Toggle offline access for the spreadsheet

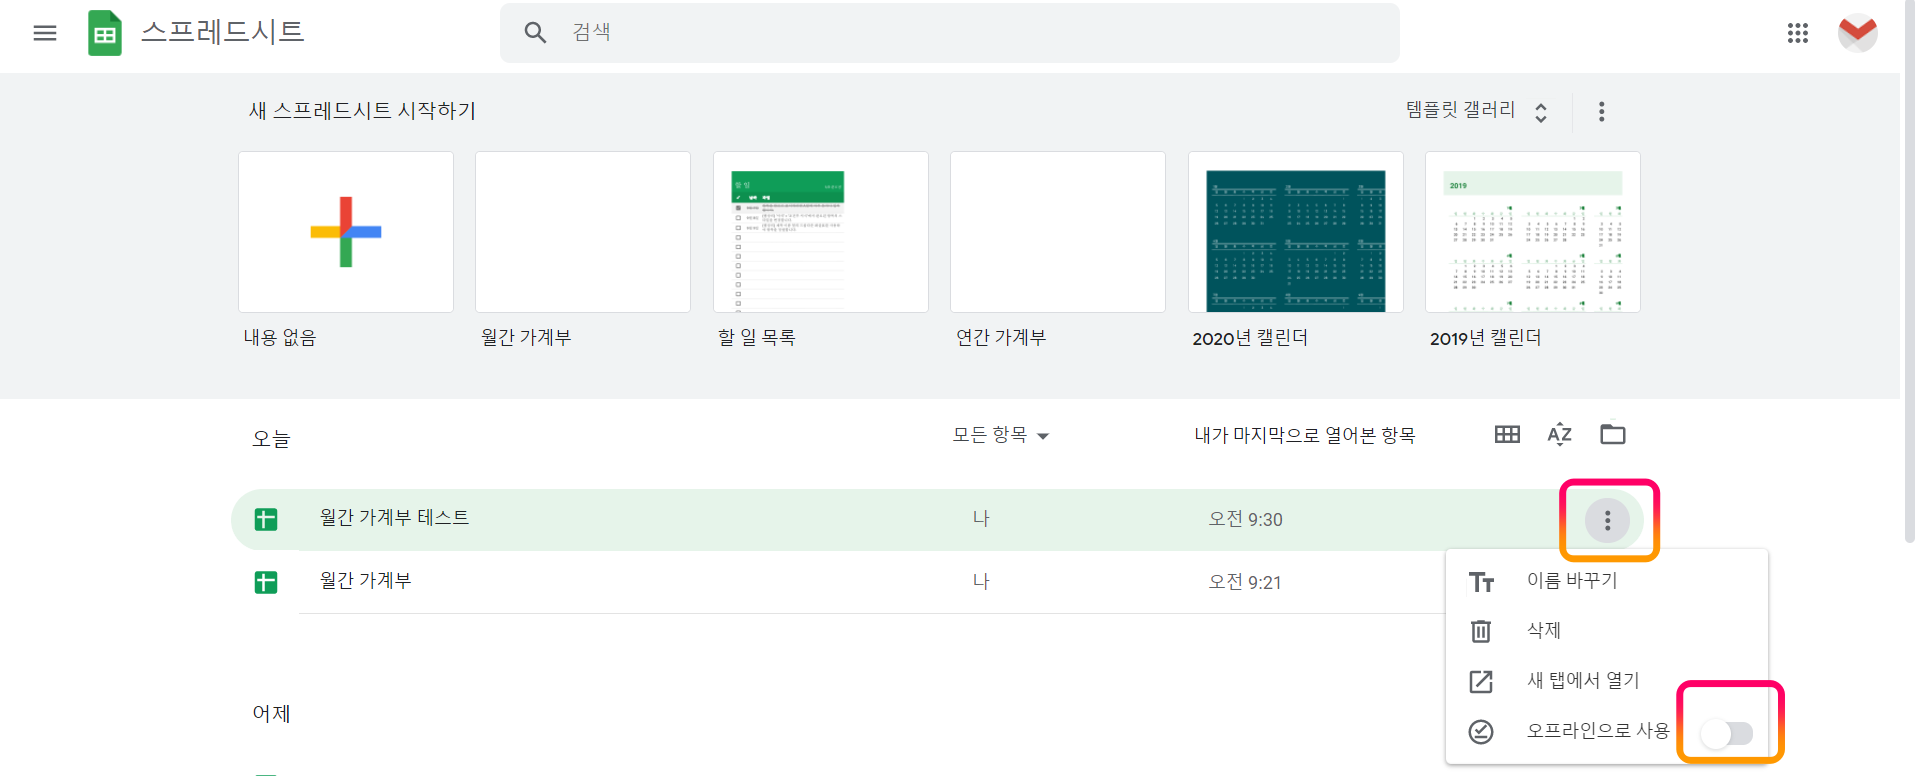point(1729,733)
